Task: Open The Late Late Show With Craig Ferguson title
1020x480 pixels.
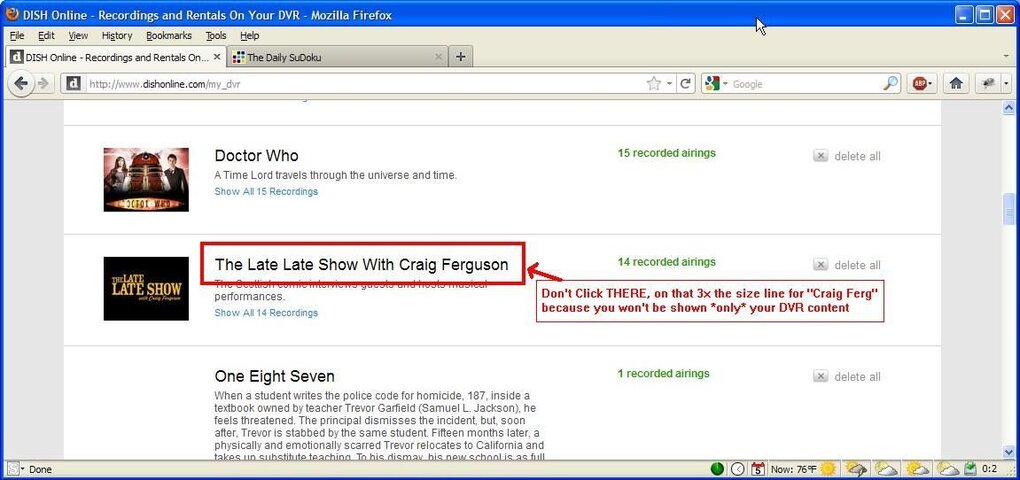Action: coord(362,265)
